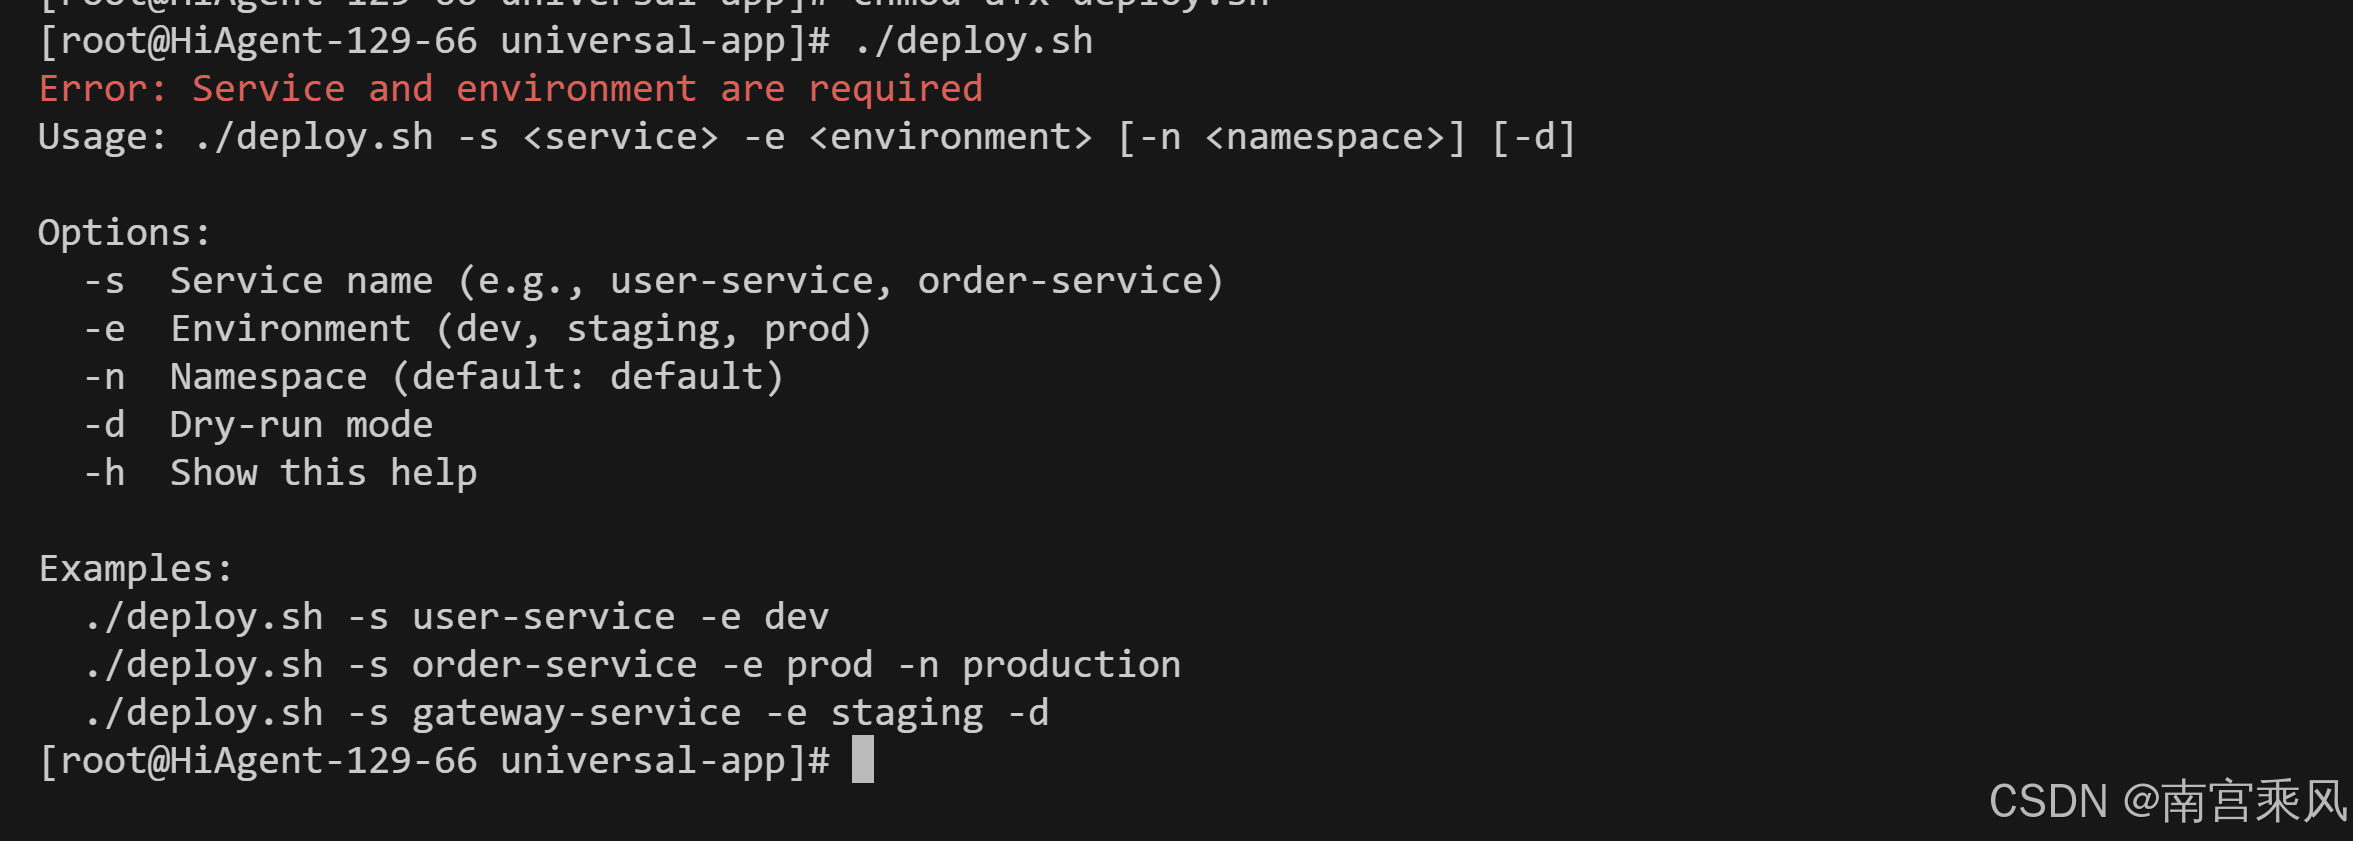Image resolution: width=2353 pixels, height=841 pixels.
Task: Click the -n Namespace option line
Action: click(434, 377)
